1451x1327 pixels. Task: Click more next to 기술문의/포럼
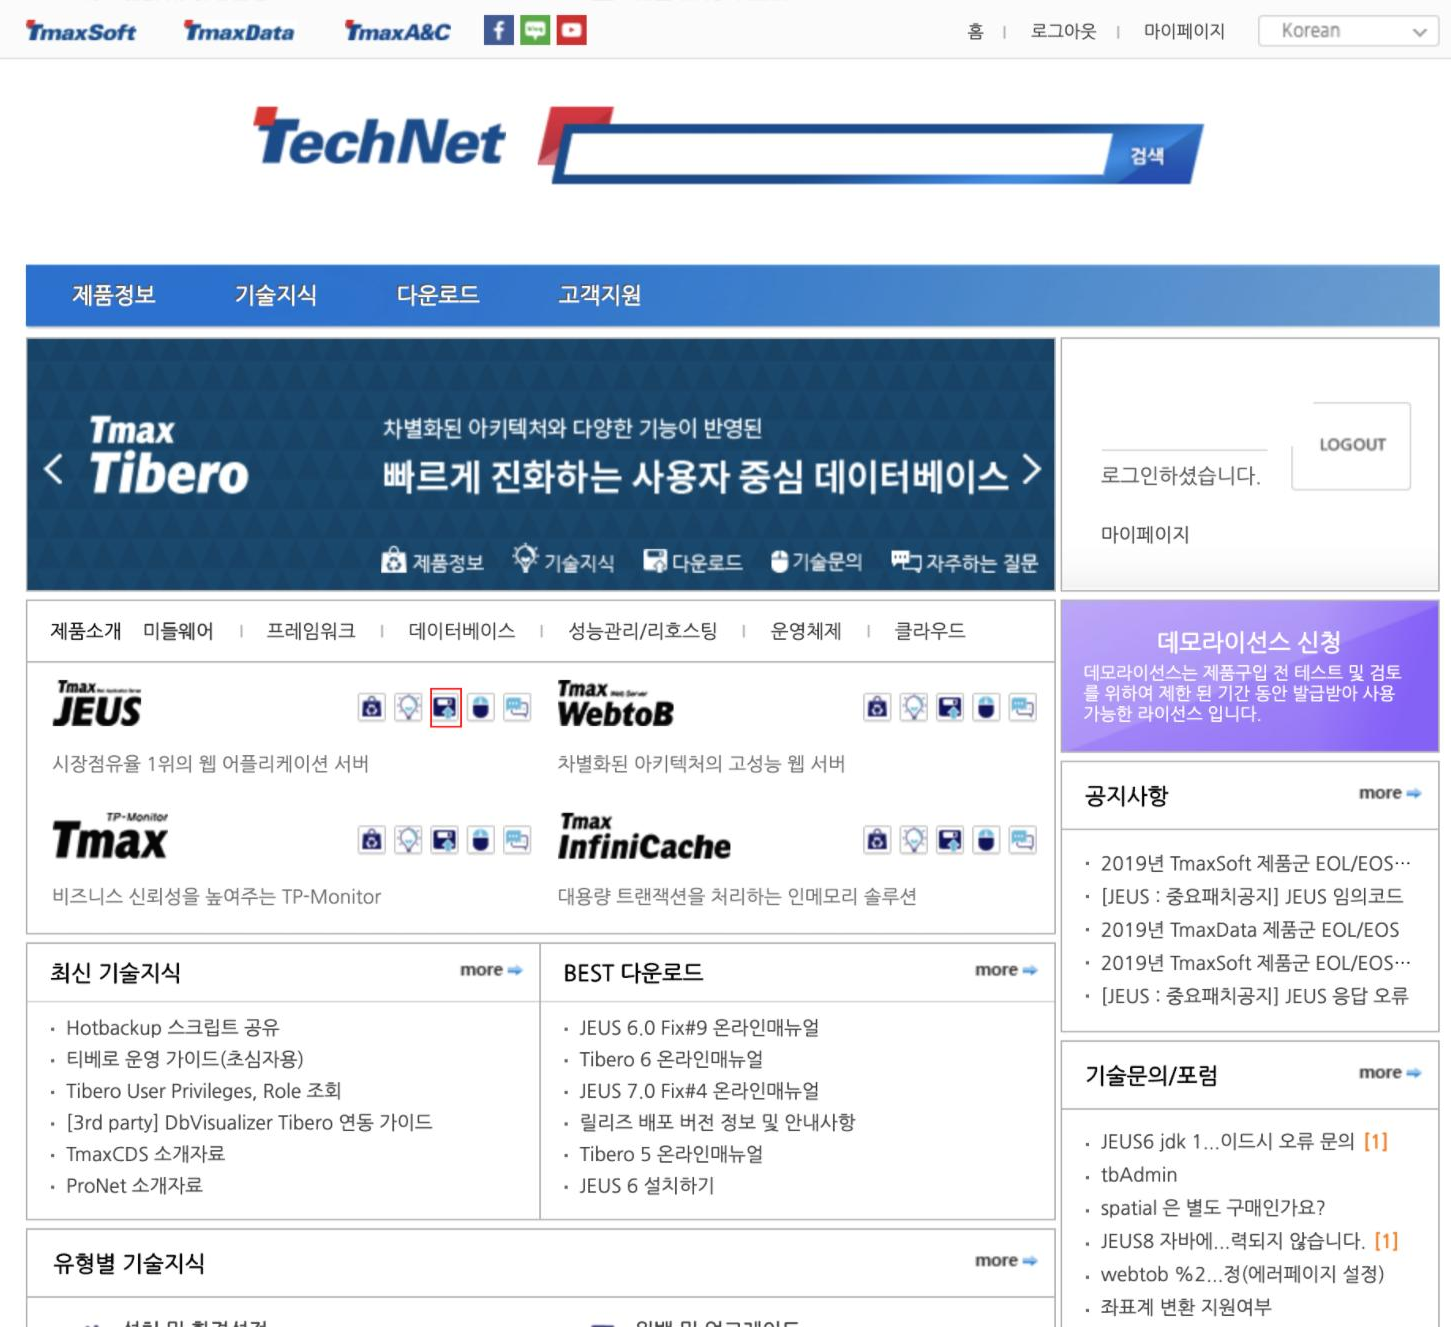(1390, 1073)
